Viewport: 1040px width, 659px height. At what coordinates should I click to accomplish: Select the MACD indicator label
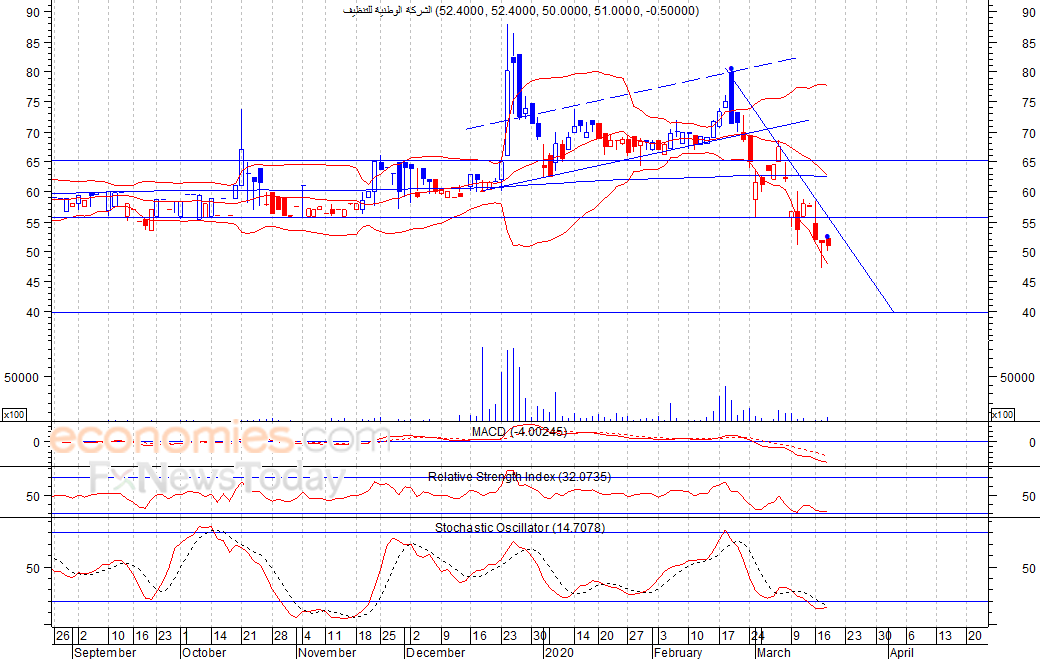coord(519,432)
